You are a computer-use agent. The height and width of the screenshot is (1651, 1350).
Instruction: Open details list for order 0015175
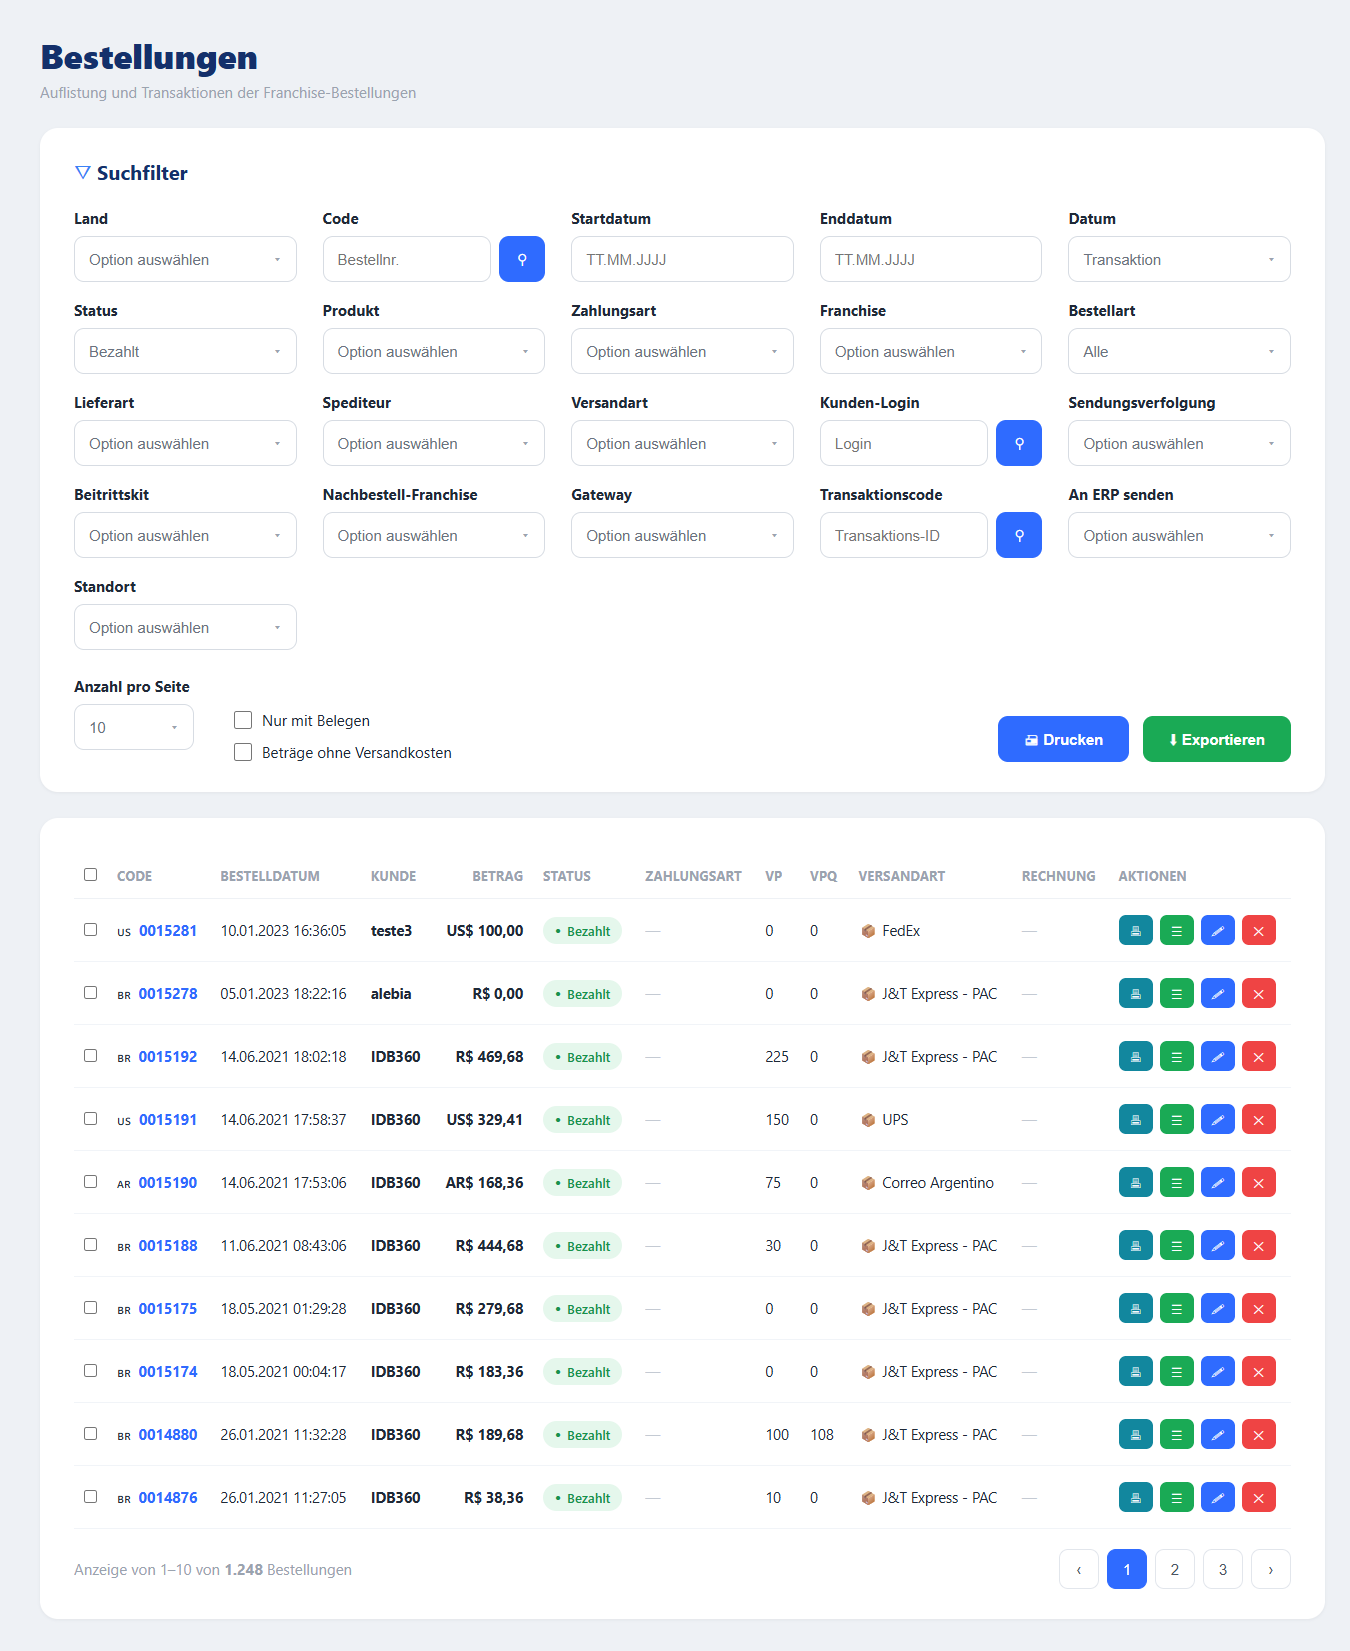(1177, 1309)
